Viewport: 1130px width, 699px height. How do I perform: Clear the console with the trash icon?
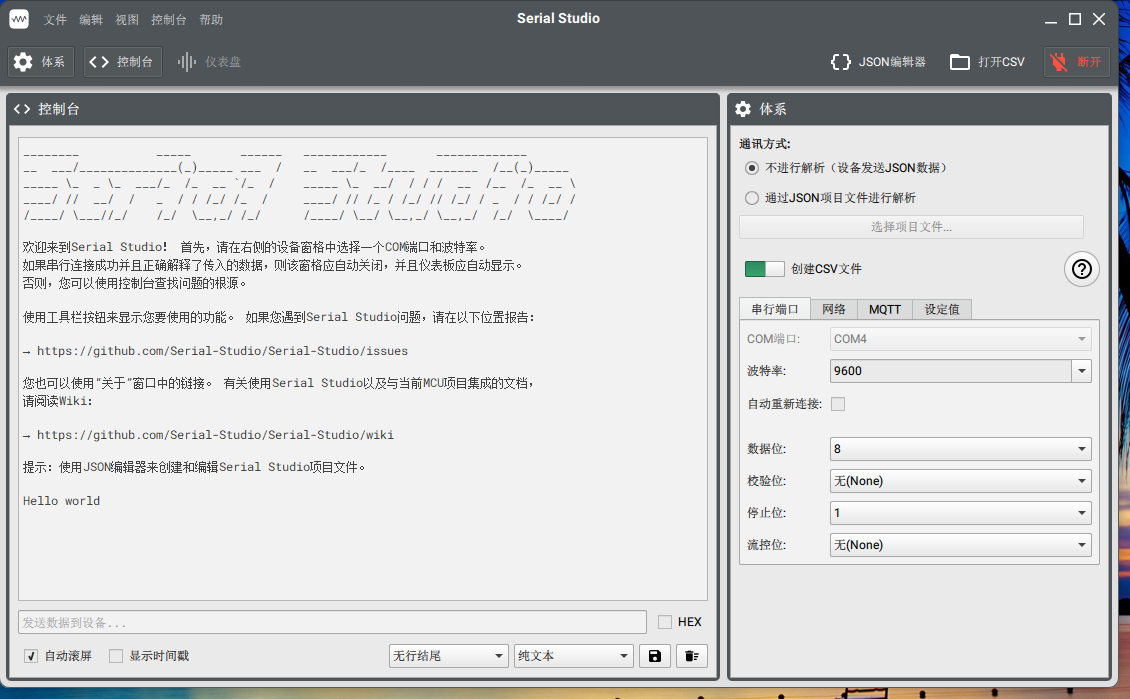692,656
